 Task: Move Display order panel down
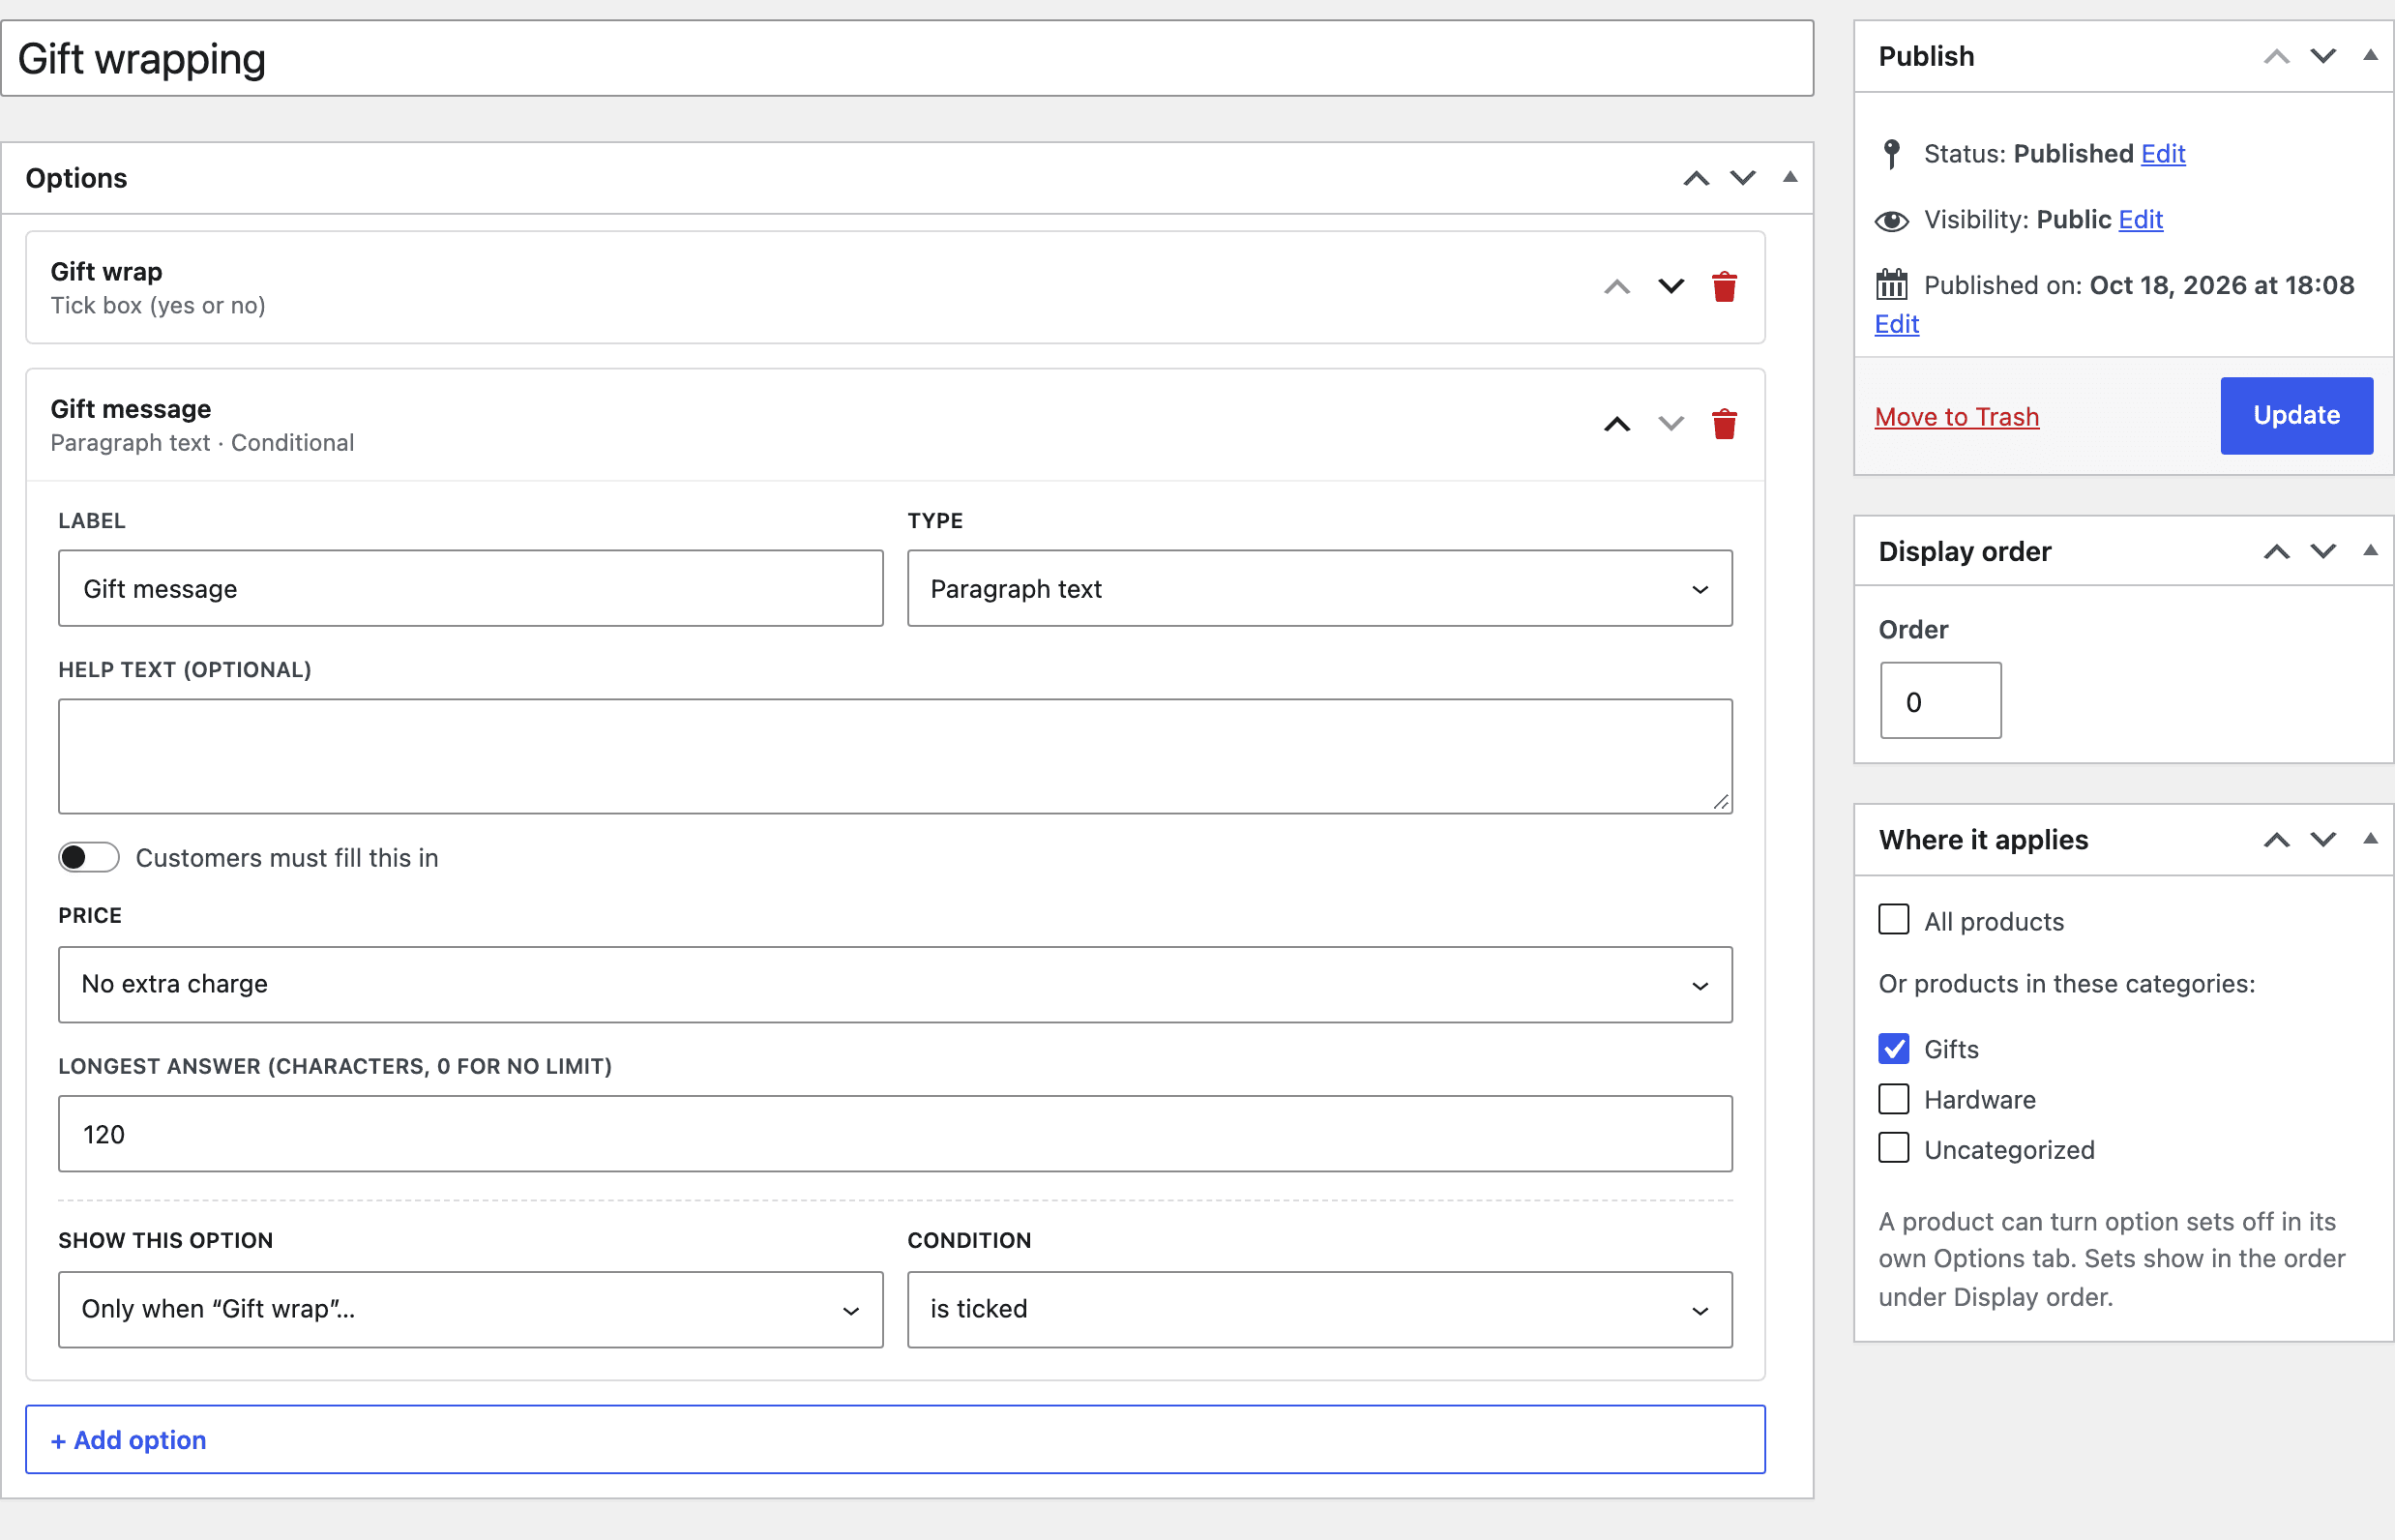tap(2323, 551)
